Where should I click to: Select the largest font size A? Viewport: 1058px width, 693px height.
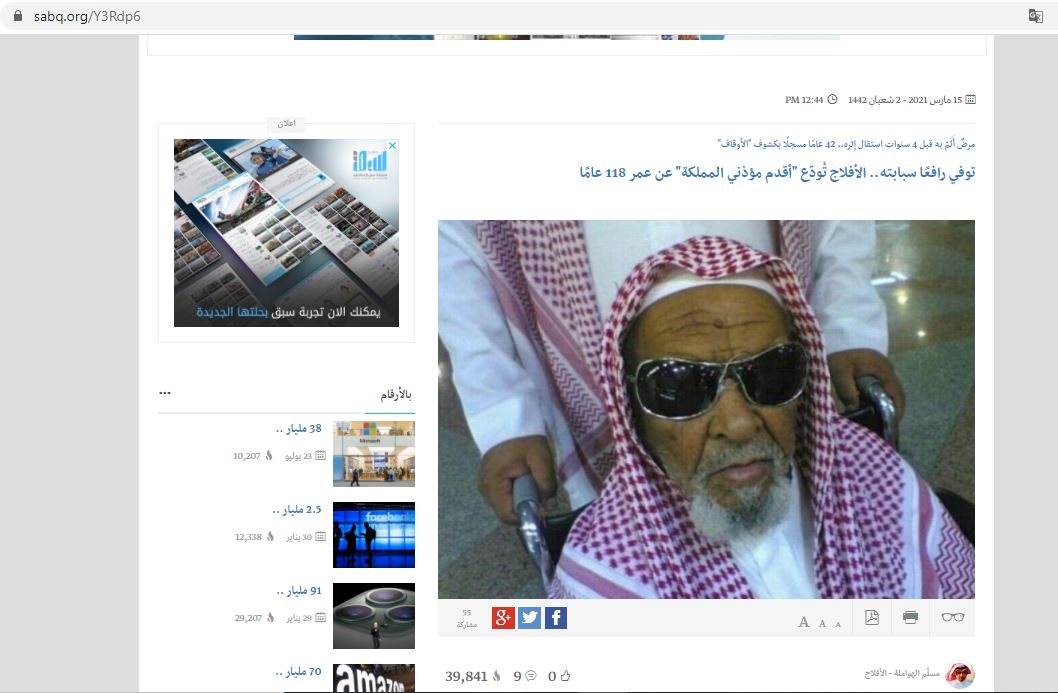[x=803, y=622]
